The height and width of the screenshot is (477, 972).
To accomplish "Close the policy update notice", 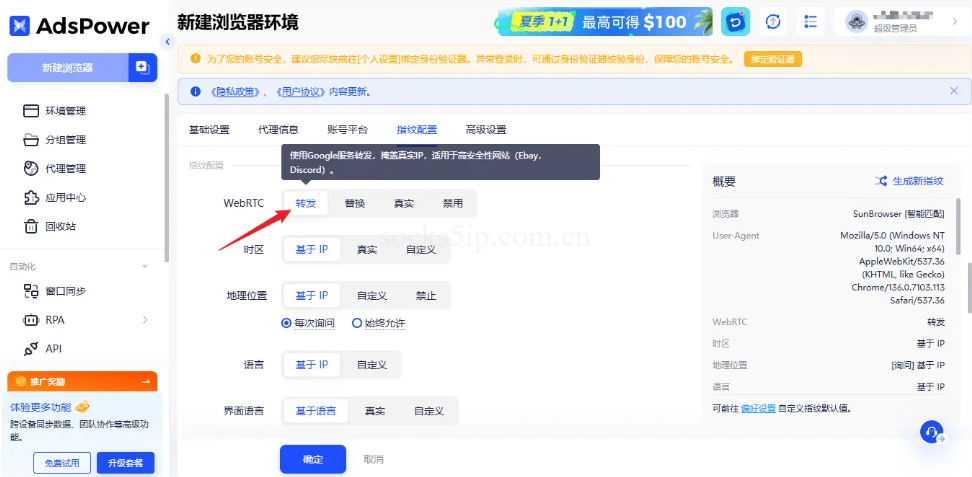I will [954, 91].
